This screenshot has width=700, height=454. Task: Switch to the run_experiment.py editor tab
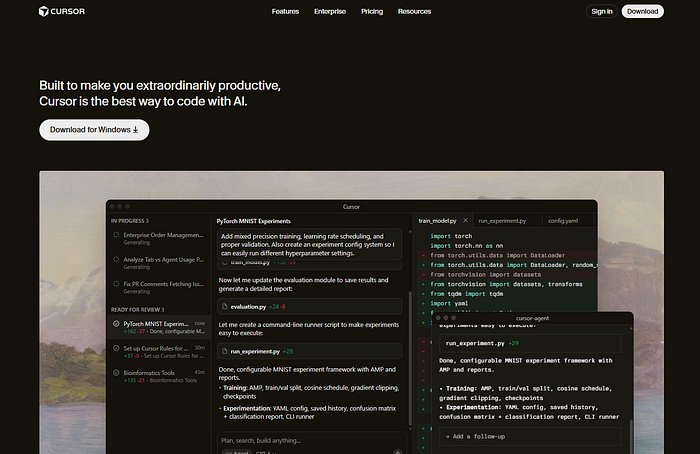tap(503, 219)
